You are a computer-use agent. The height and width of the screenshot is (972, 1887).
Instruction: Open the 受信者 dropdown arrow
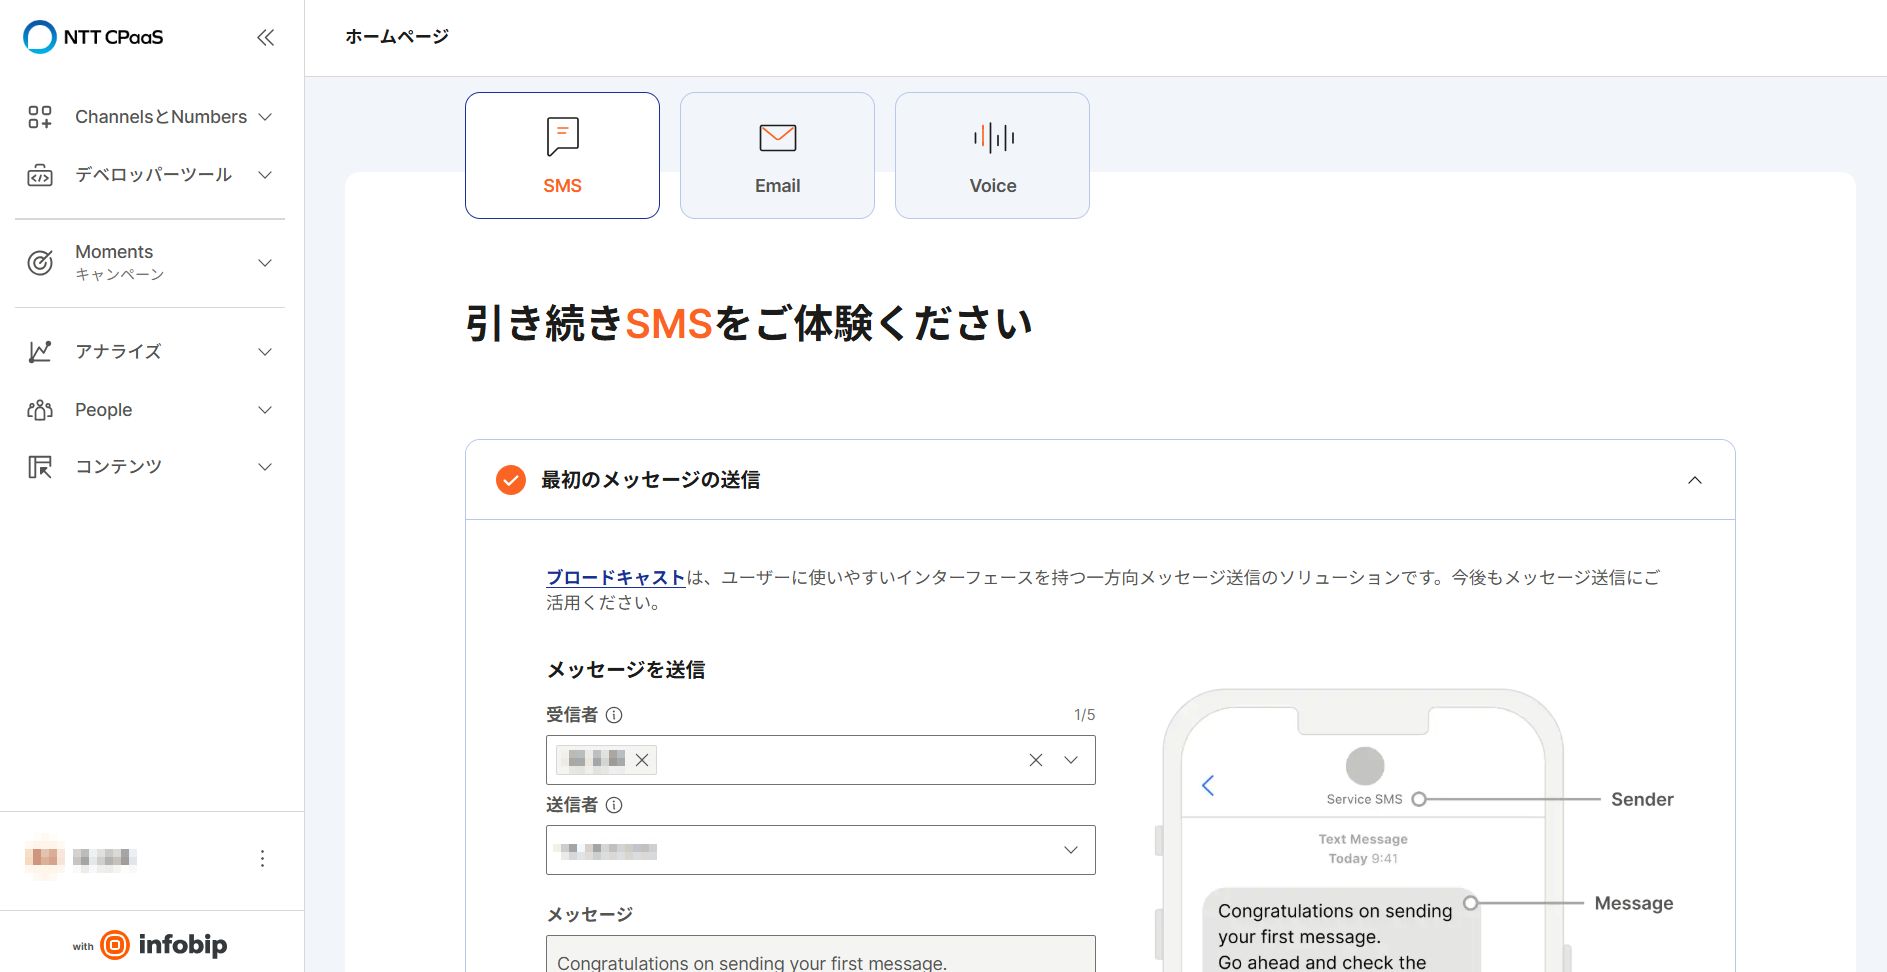[1071, 760]
